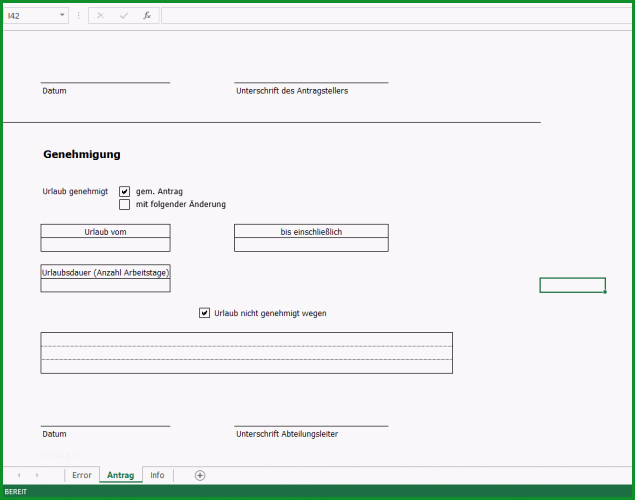Click 'Urlaub genehmigt' label
The height and width of the screenshot is (500, 635).
pos(75,191)
